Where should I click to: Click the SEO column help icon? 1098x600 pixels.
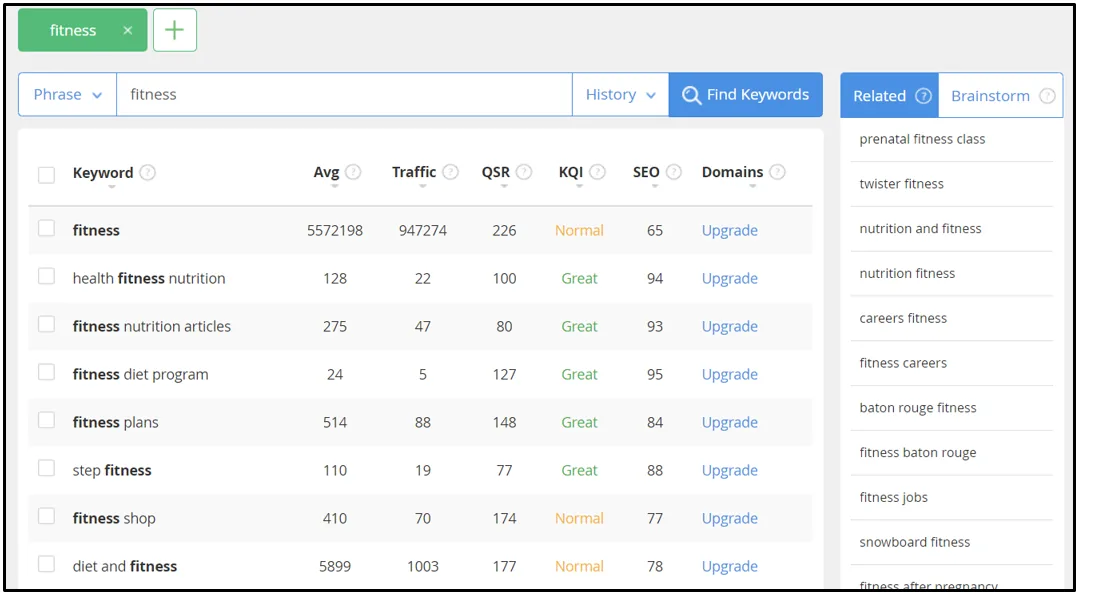[x=673, y=172]
